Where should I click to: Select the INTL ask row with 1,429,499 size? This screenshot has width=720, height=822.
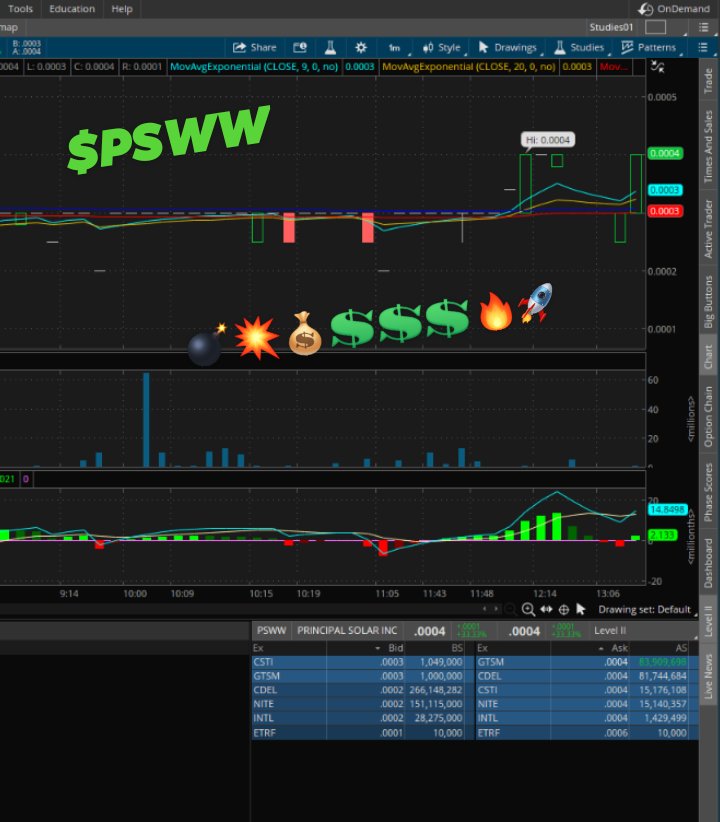point(587,718)
